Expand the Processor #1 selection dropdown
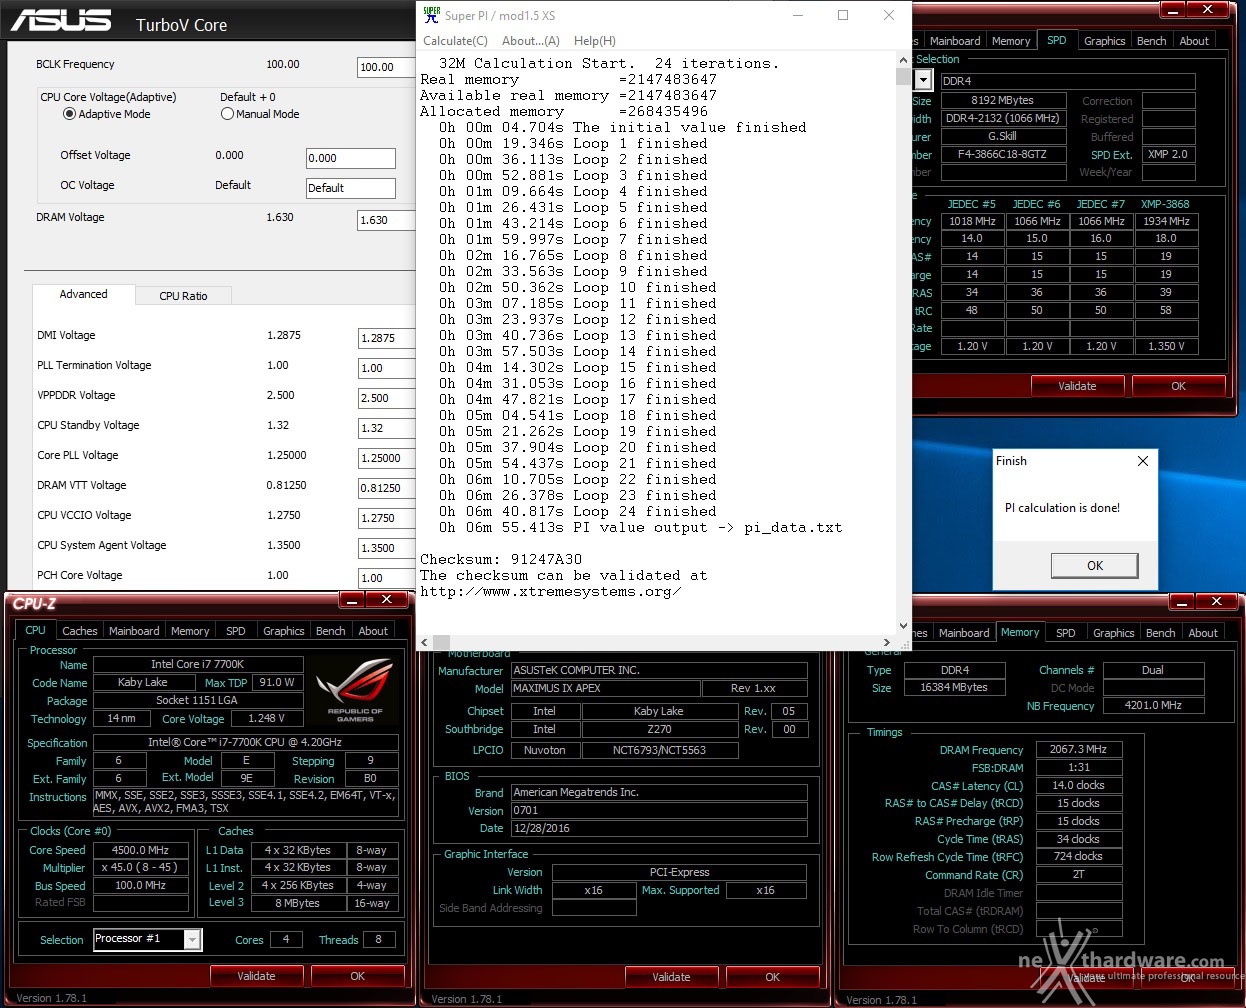The width and height of the screenshot is (1246, 1008). (193, 940)
